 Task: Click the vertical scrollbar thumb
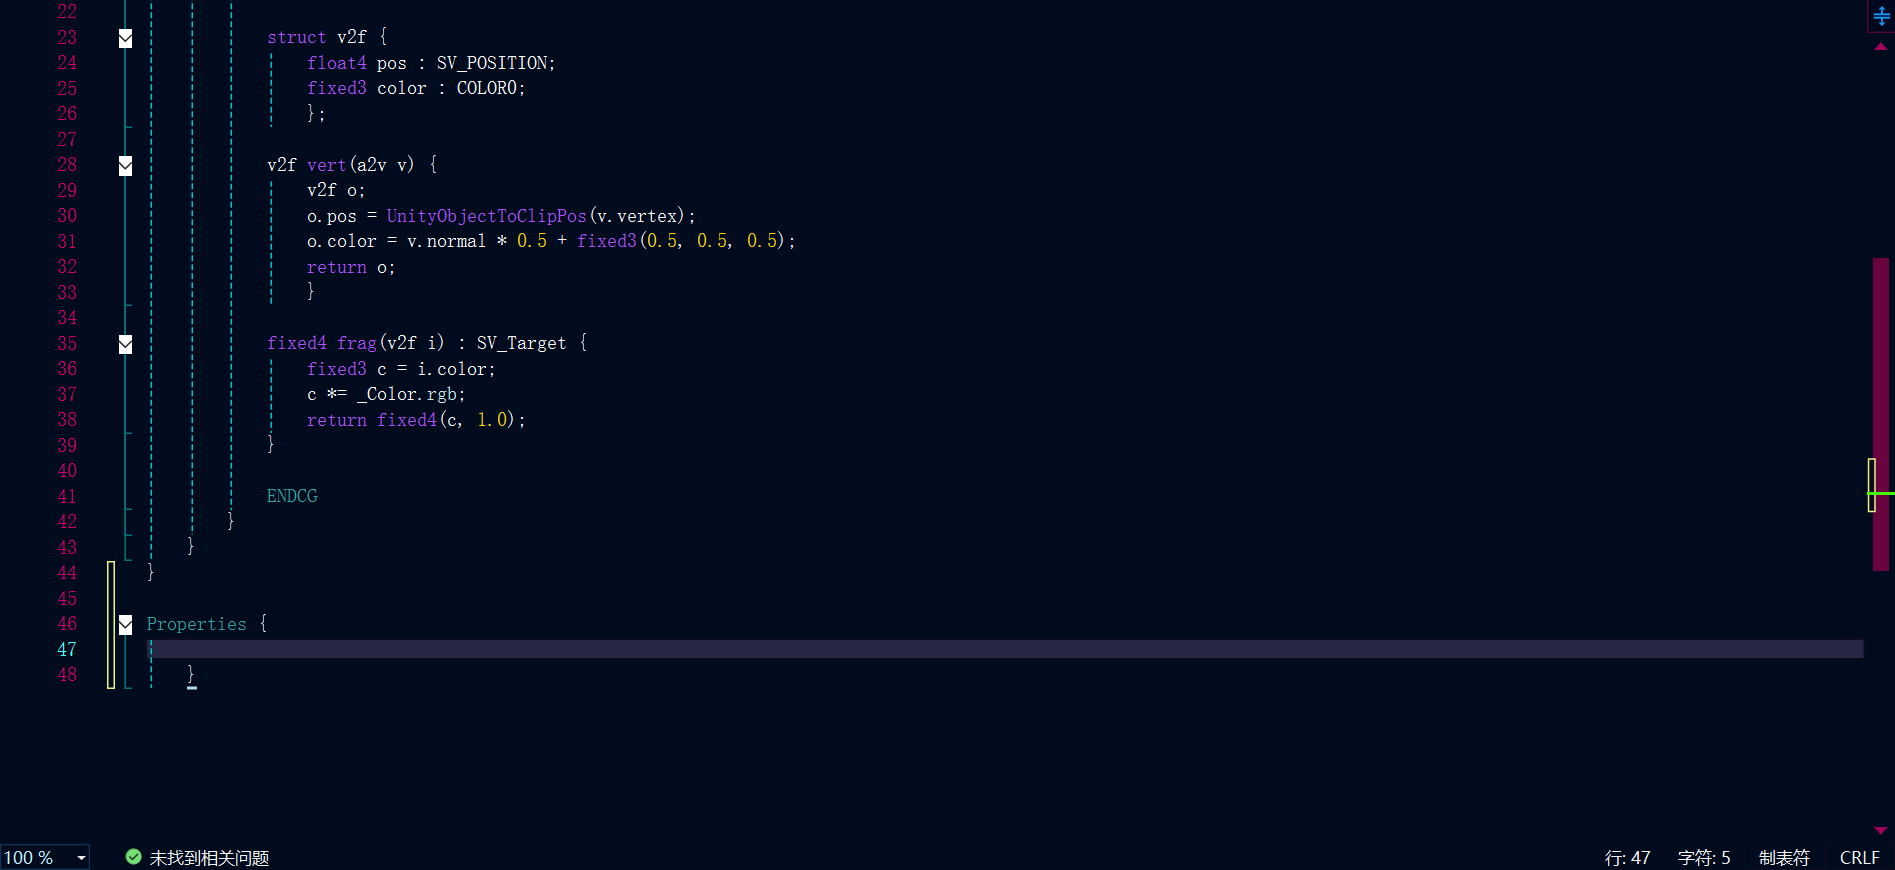coord(1881,414)
